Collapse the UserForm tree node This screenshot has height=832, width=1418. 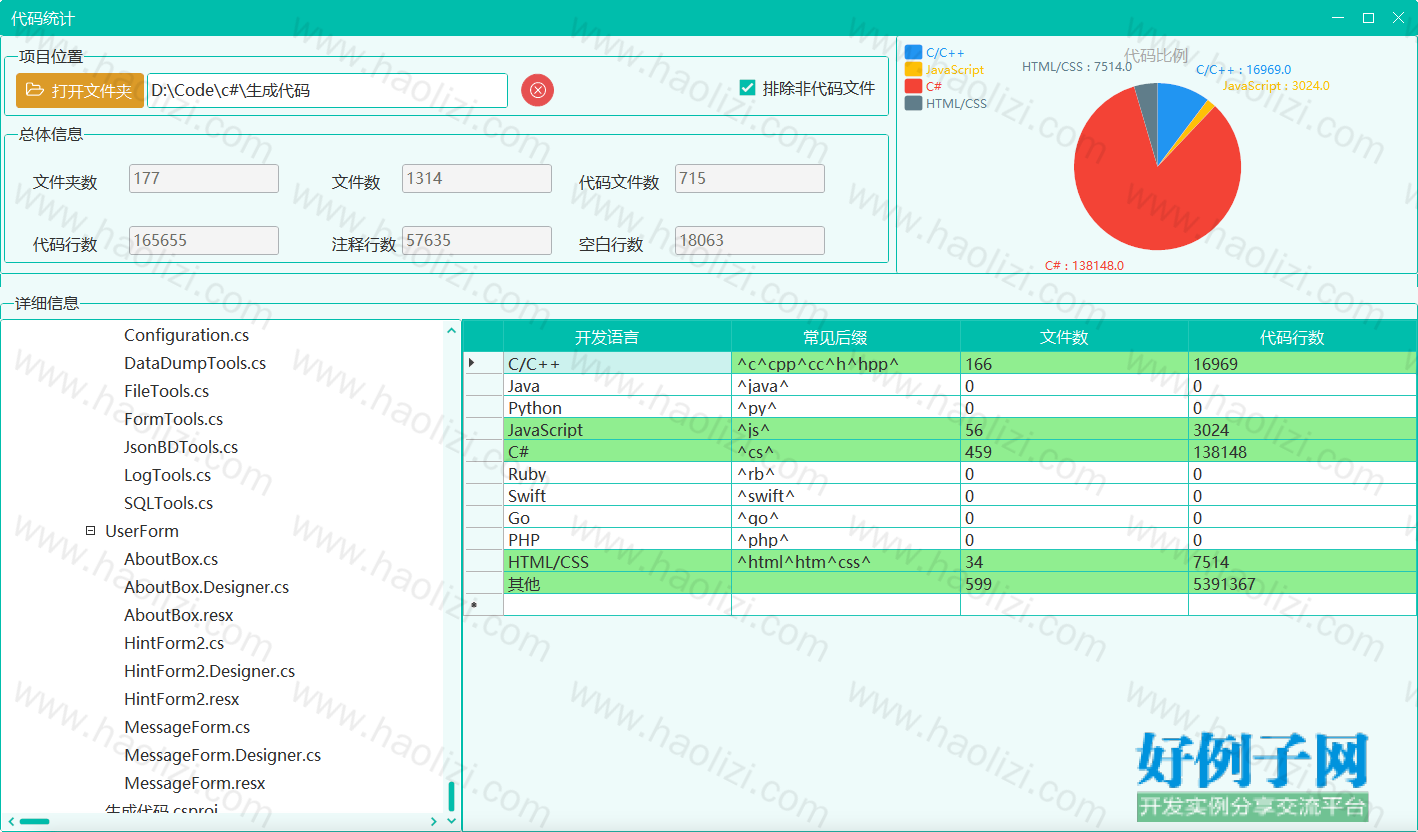[91, 531]
